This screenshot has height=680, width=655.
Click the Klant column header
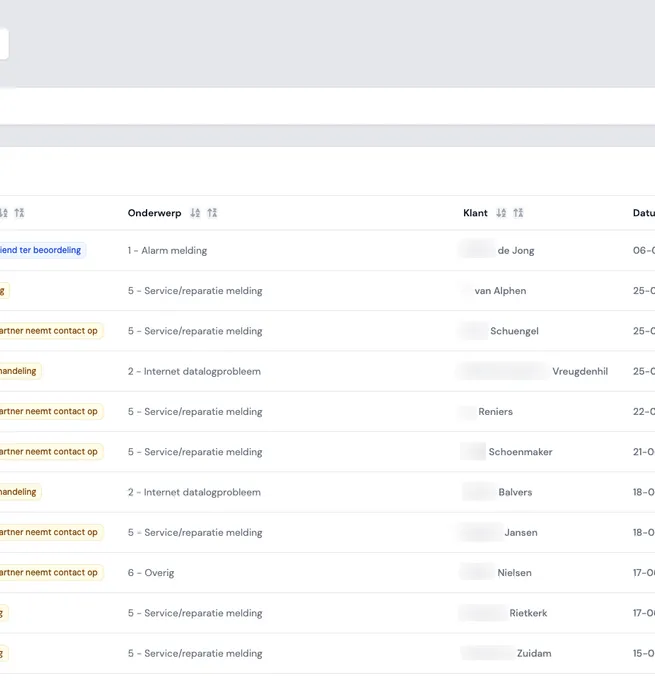coord(475,213)
